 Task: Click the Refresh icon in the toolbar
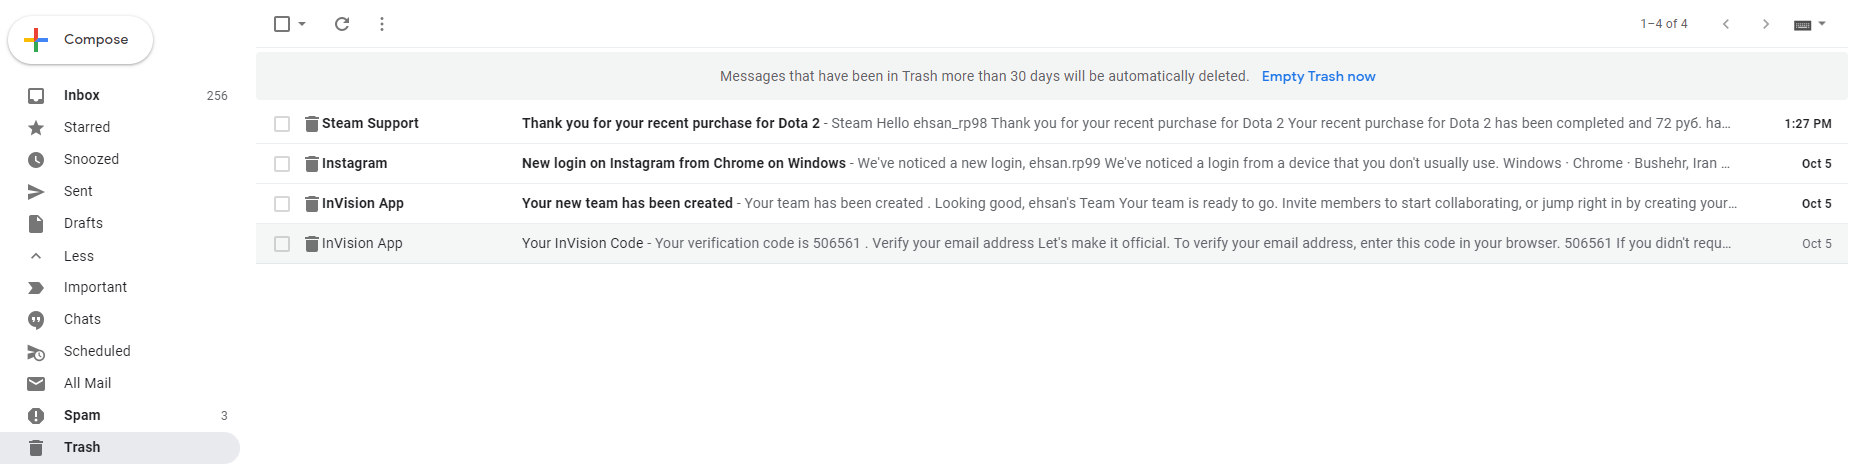(342, 24)
